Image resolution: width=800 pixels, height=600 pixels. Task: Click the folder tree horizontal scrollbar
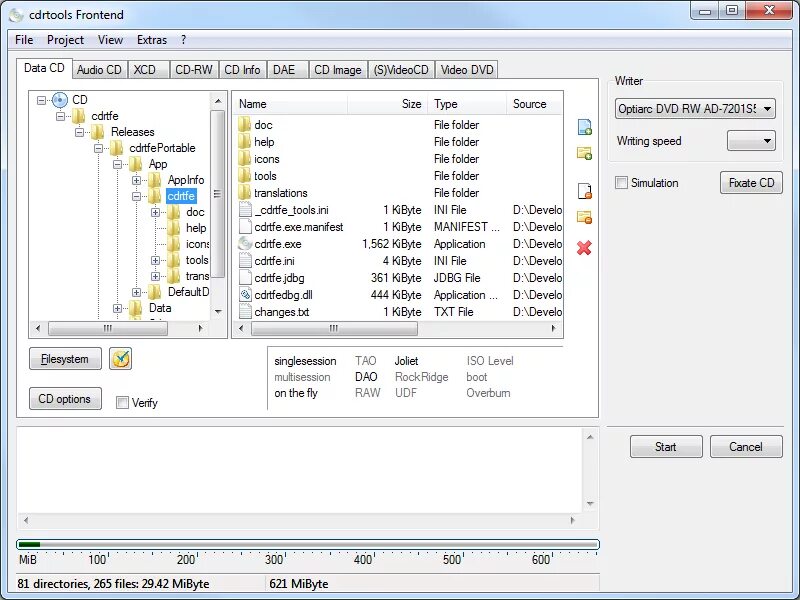click(119, 329)
